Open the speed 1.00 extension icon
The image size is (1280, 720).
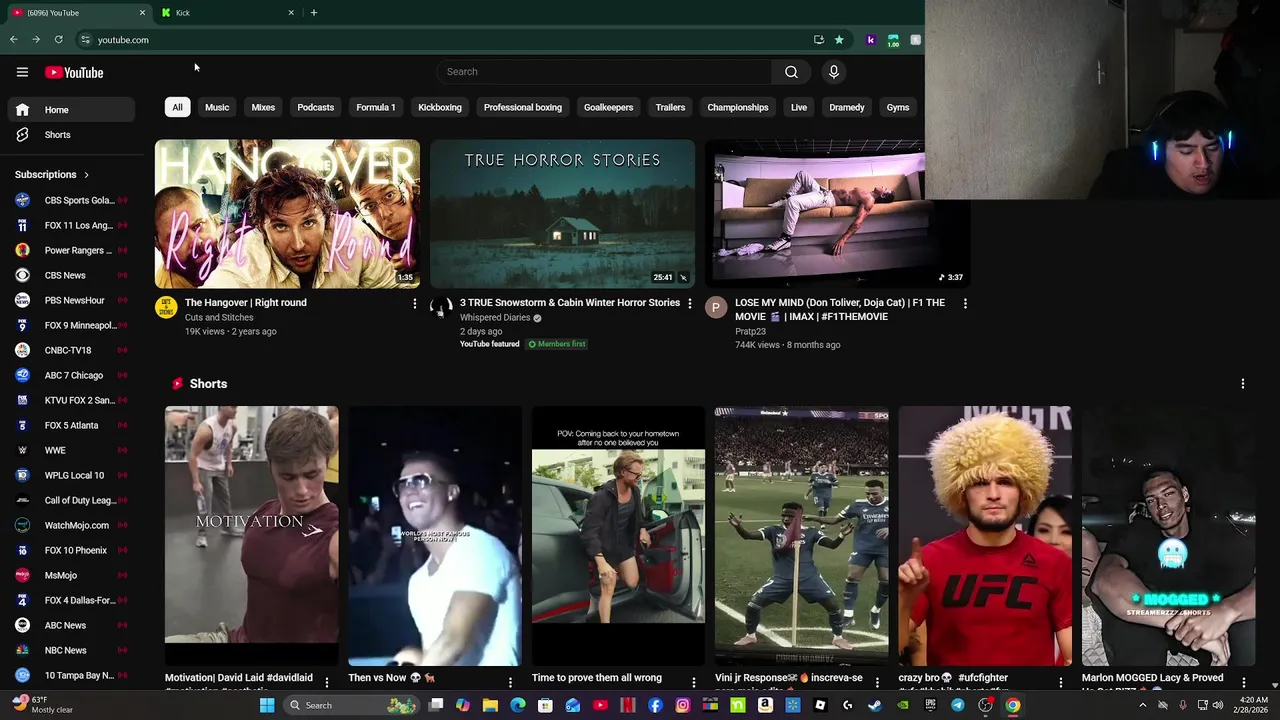tap(893, 40)
